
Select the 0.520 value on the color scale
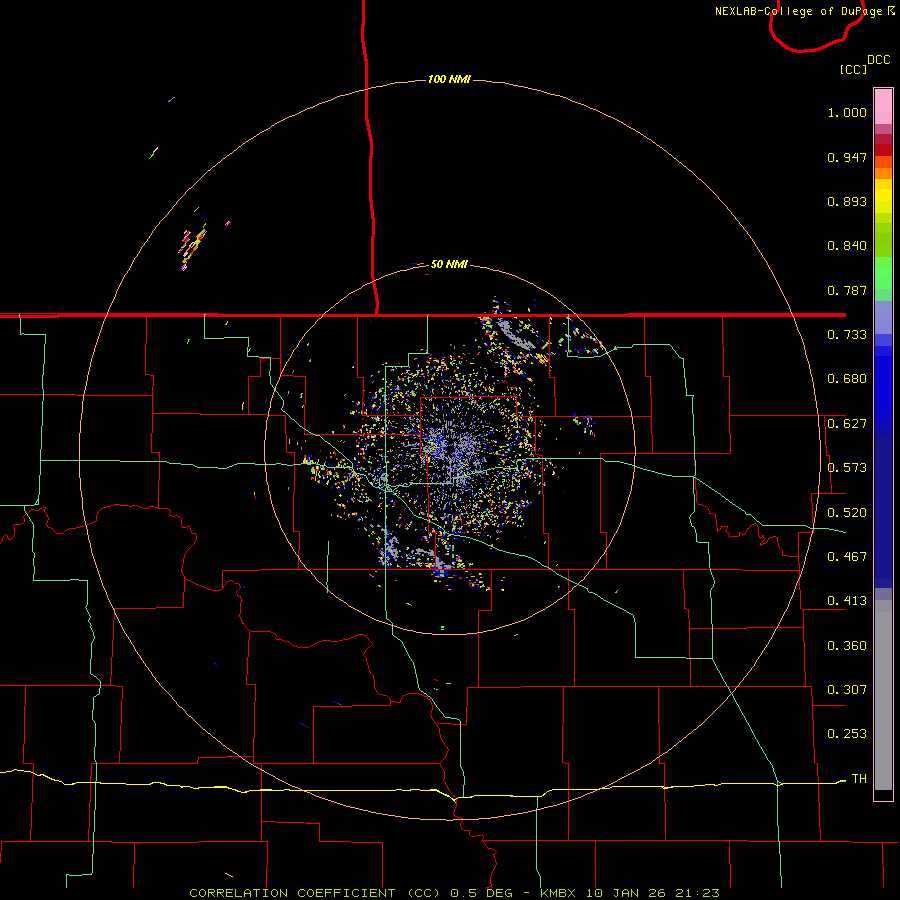[x=847, y=513]
